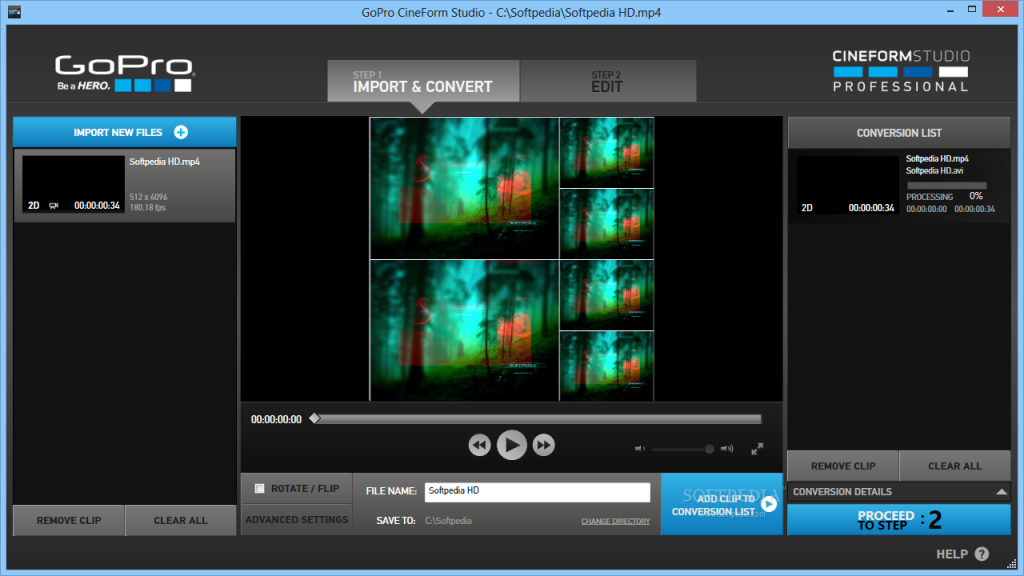Select the Step 1 Import & Convert tab

point(422,80)
